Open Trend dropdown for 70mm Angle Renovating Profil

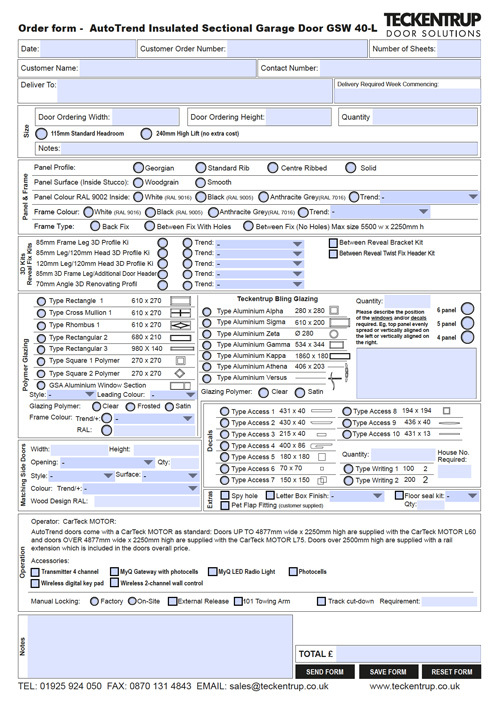(x=259, y=284)
